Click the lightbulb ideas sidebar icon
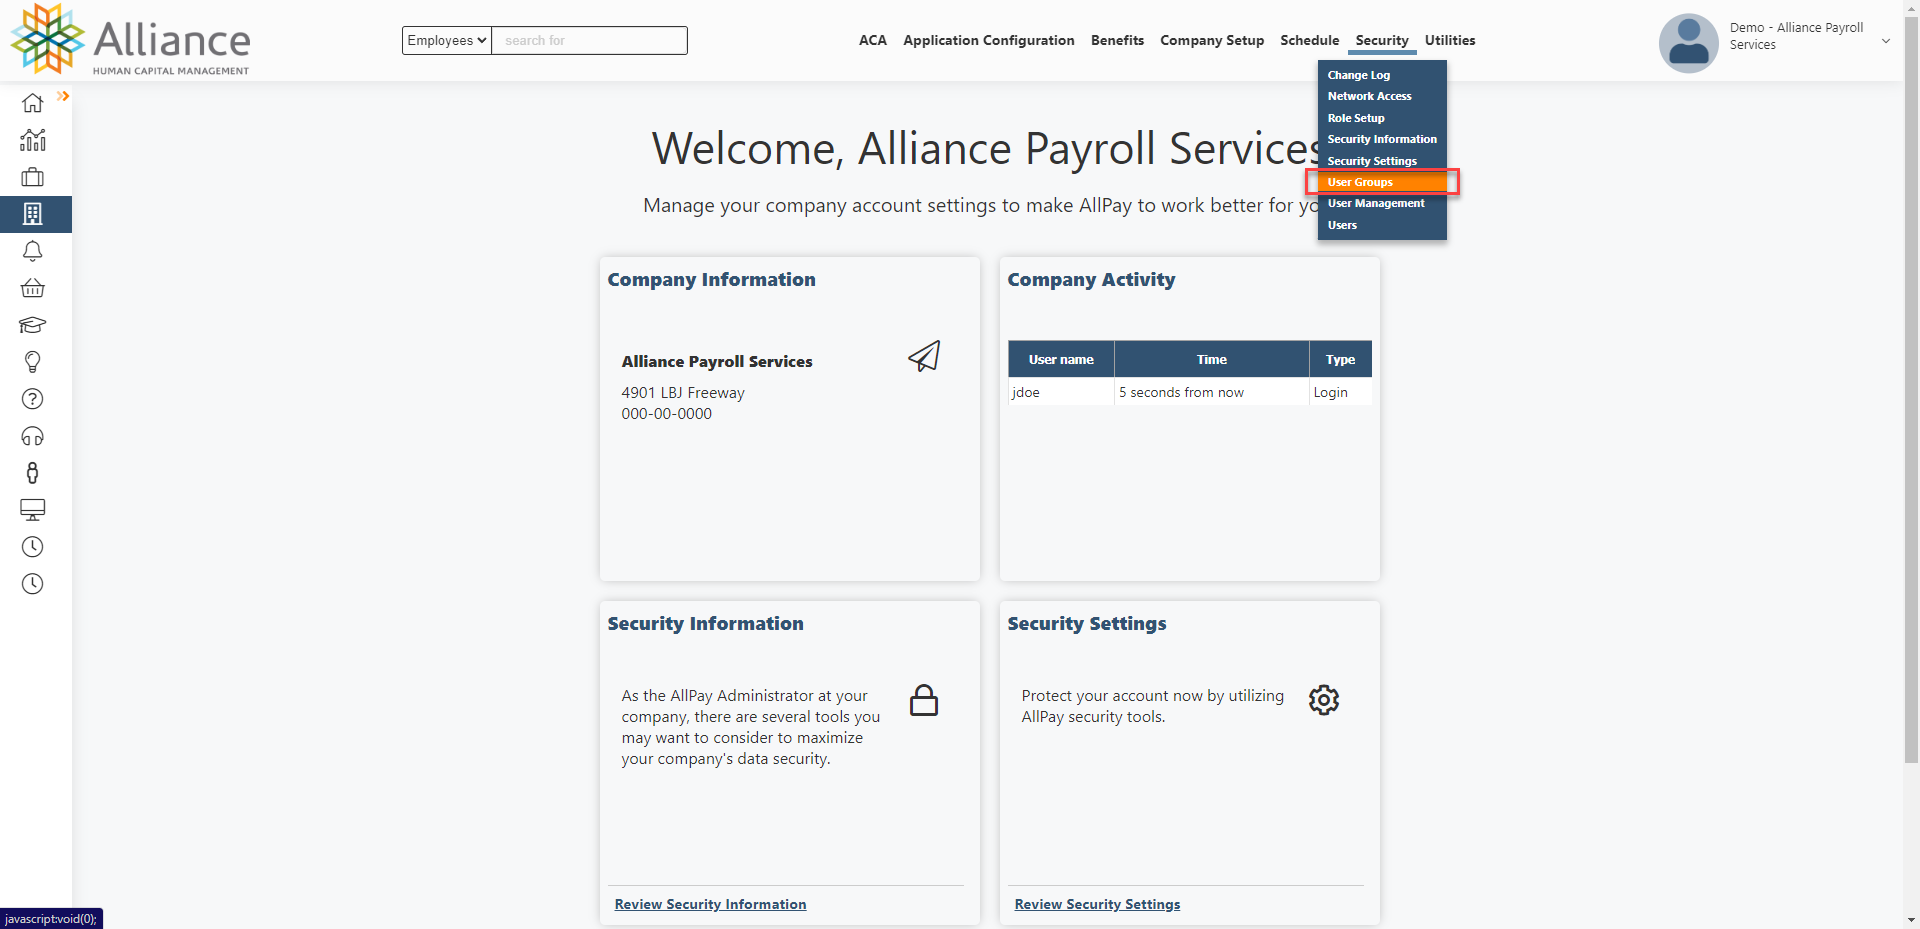Image resolution: width=1920 pixels, height=929 pixels. point(33,362)
